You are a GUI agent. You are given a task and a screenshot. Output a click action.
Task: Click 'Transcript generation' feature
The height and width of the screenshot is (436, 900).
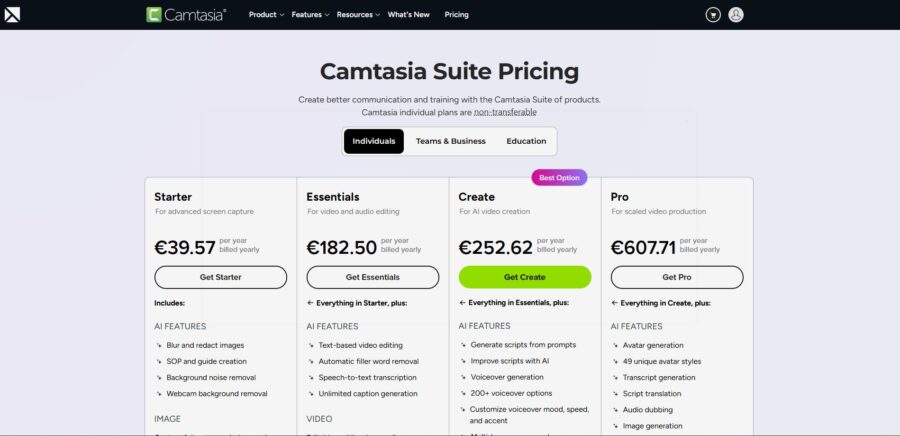click(659, 377)
